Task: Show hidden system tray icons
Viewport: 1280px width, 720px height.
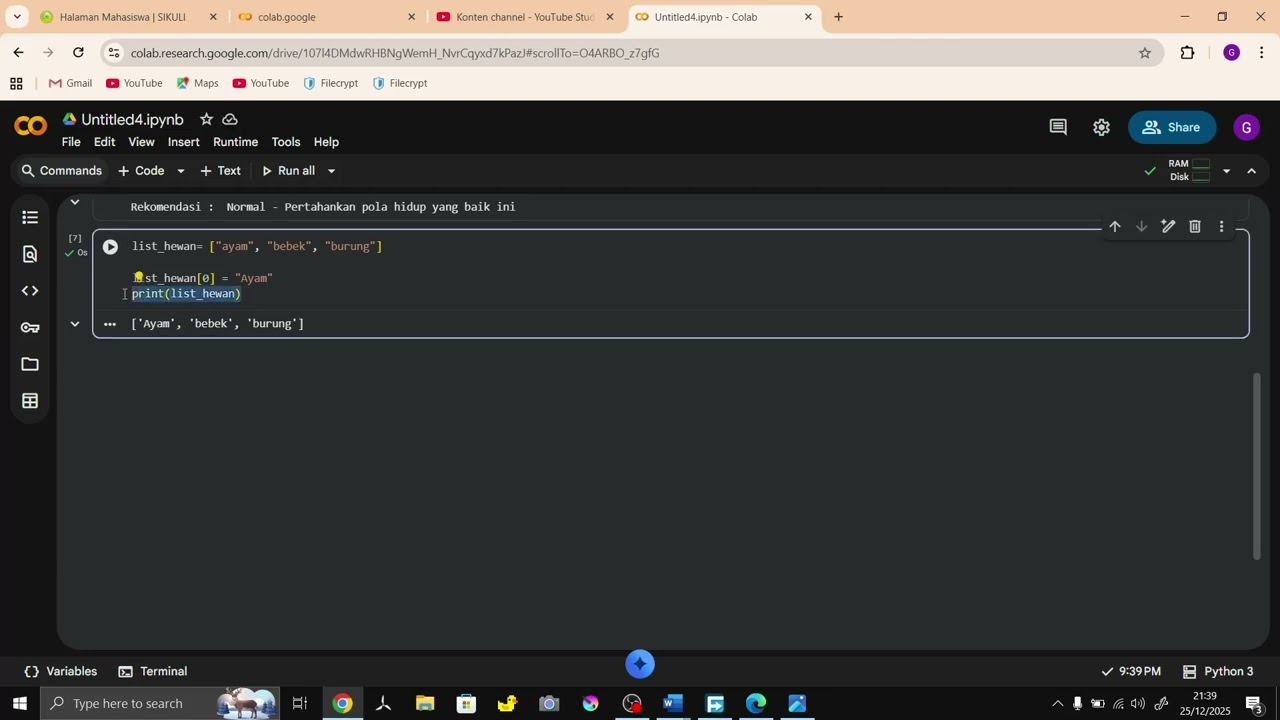Action: point(1058,704)
